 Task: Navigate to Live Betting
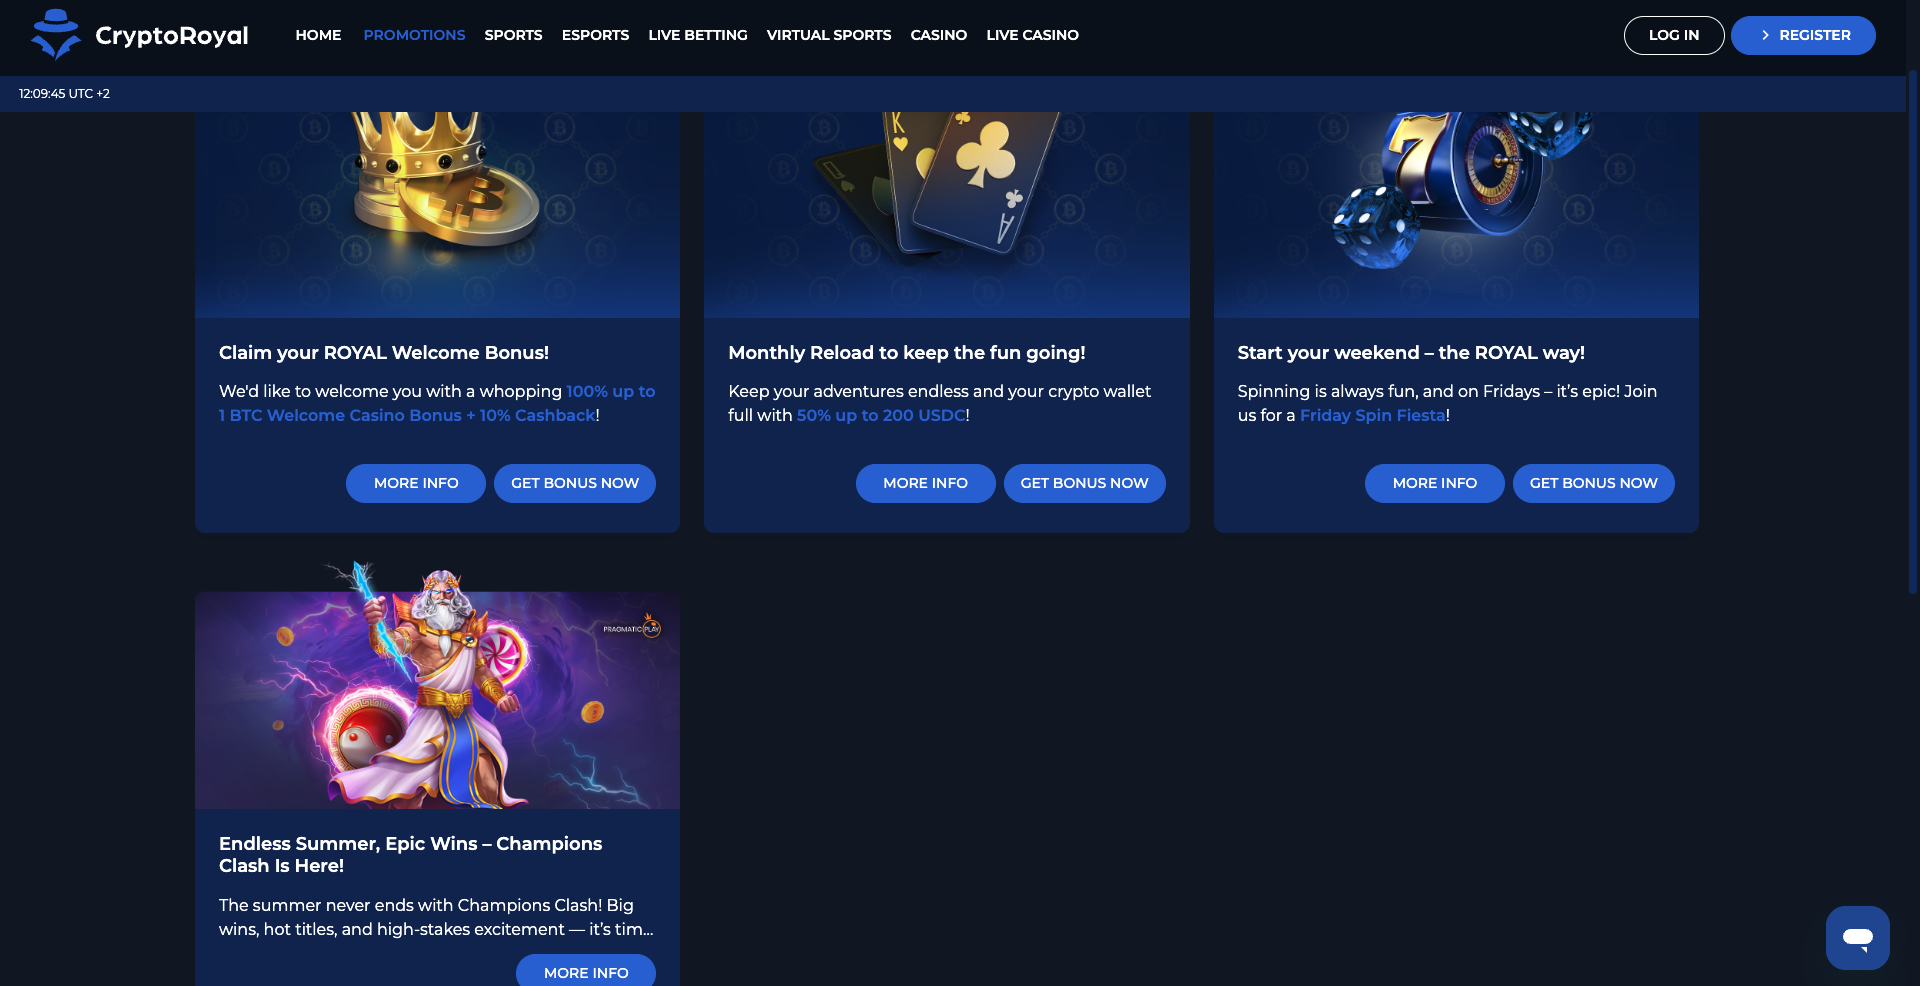coord(698,35)
